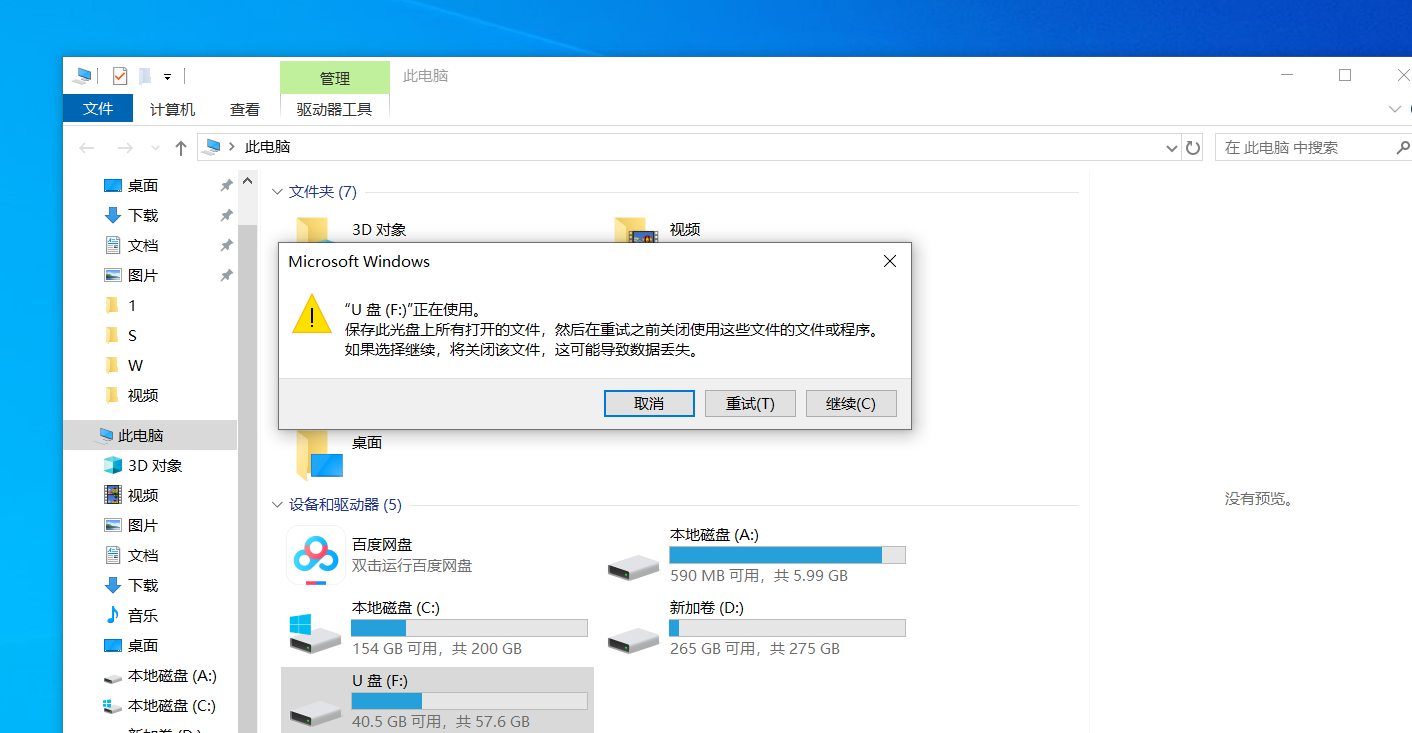Image resolution: width=1412 pixels, height=733 pixels.
Task: Refresh the 此电脑 view
Action: pos(1192,148)
